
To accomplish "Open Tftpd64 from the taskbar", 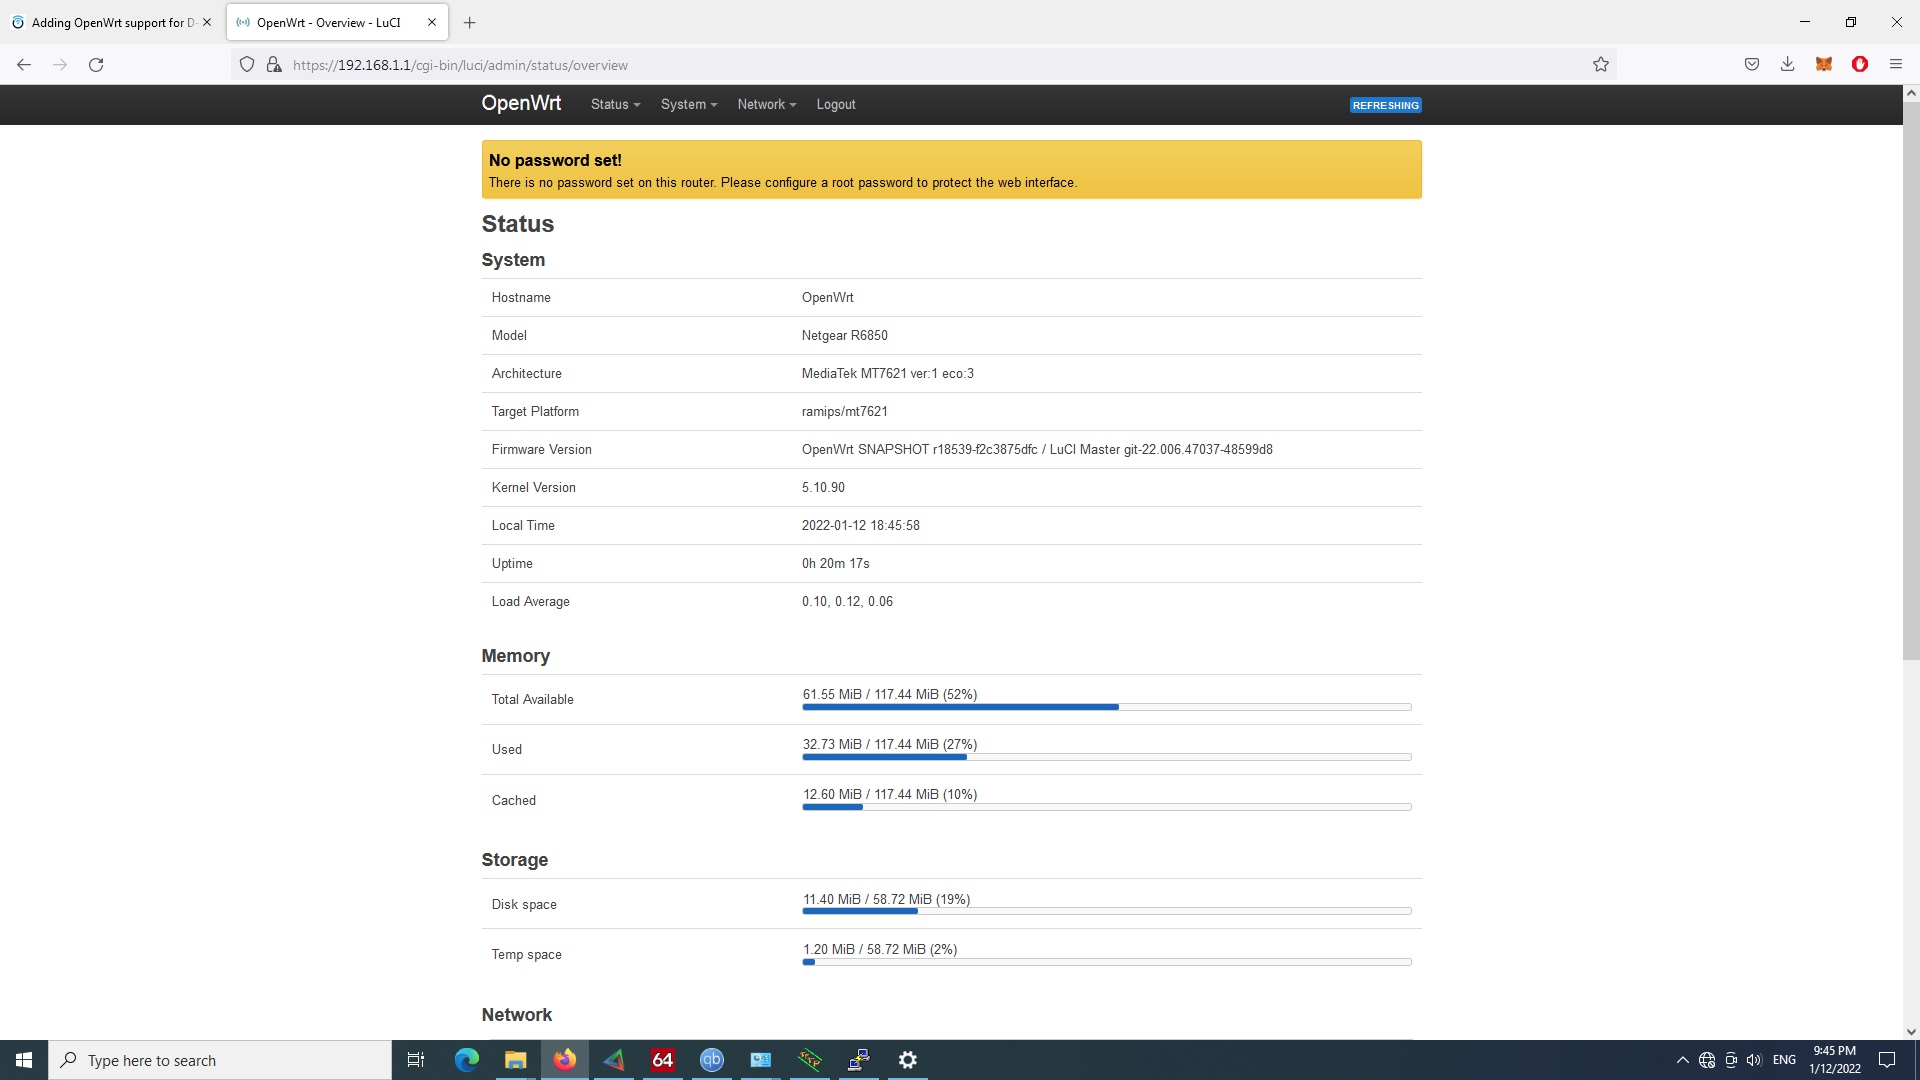I will point(809,1060).
